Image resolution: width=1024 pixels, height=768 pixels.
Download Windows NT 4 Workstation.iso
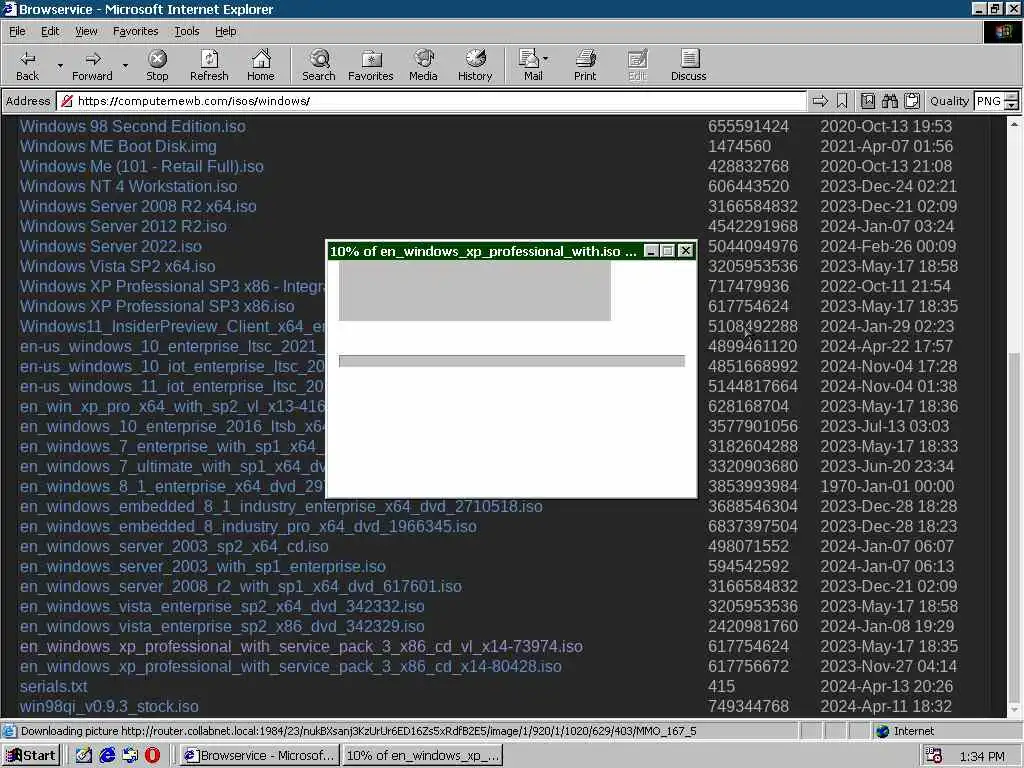[129, 186]
